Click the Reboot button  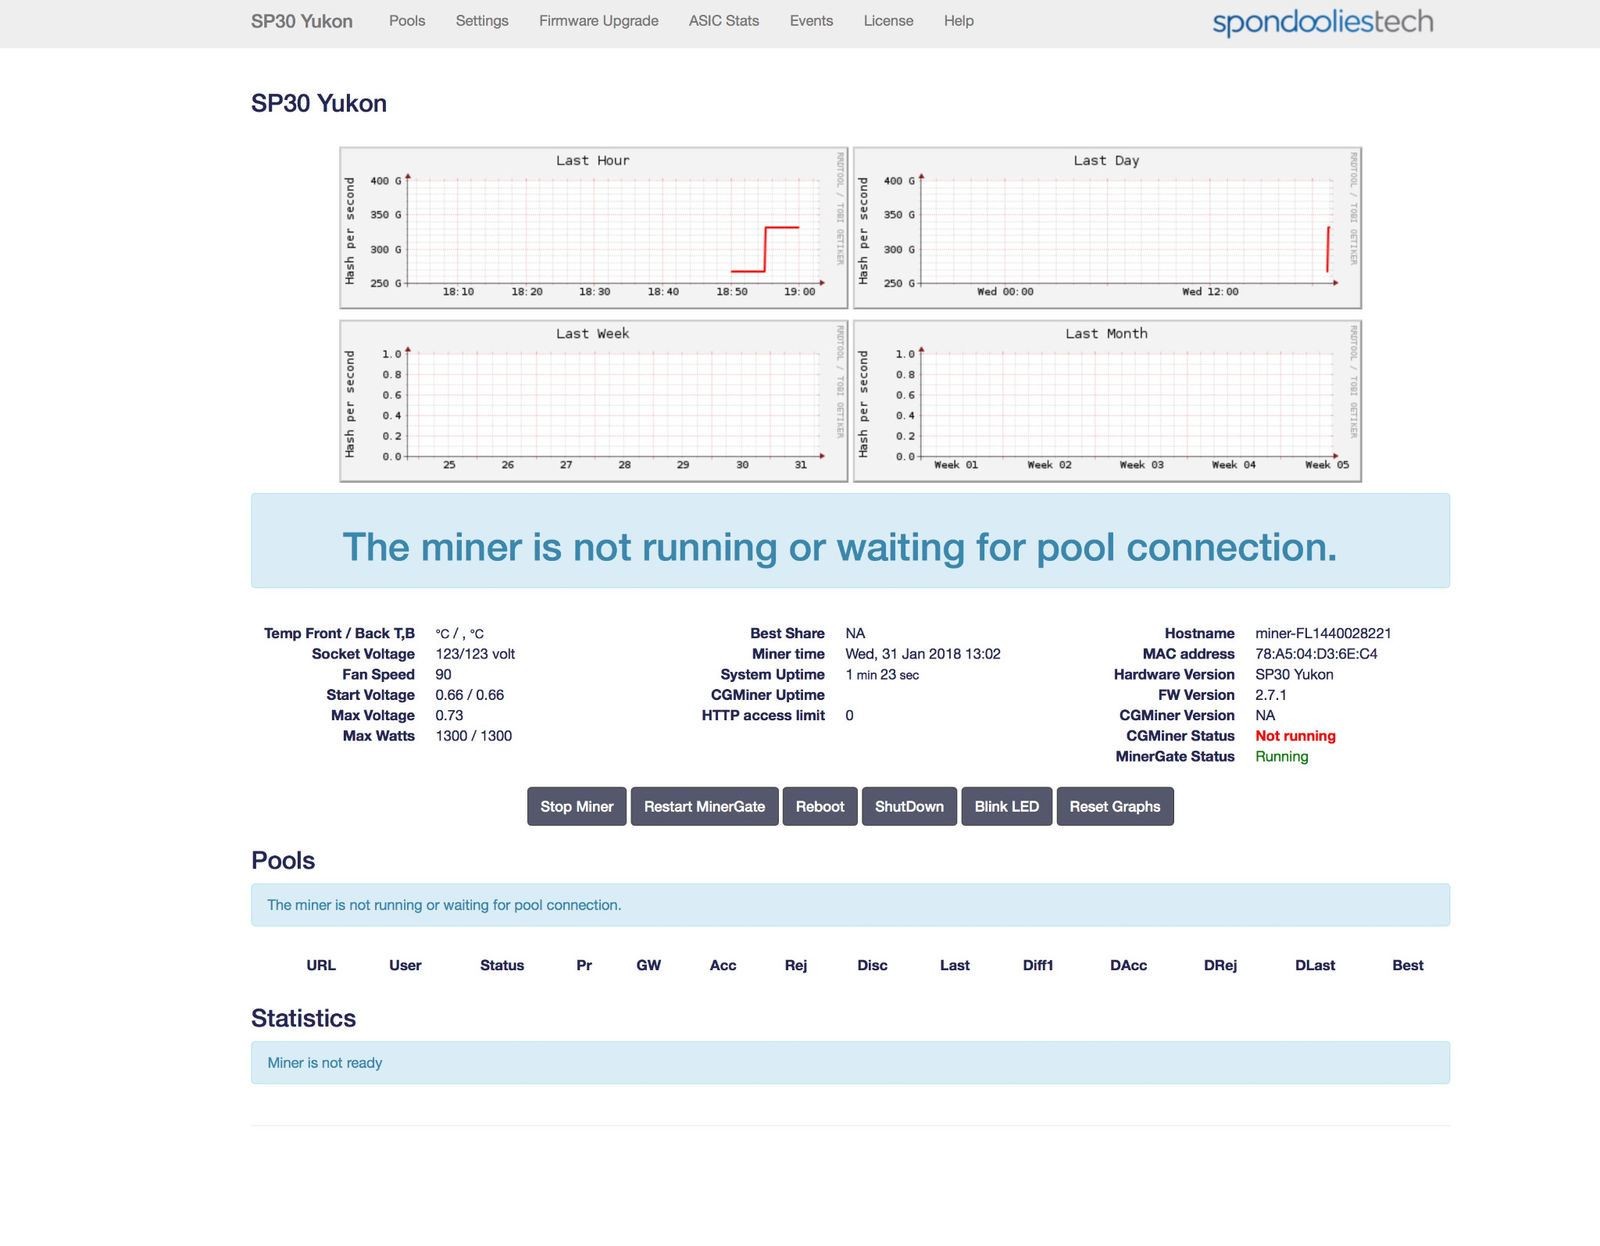(820, 806)
